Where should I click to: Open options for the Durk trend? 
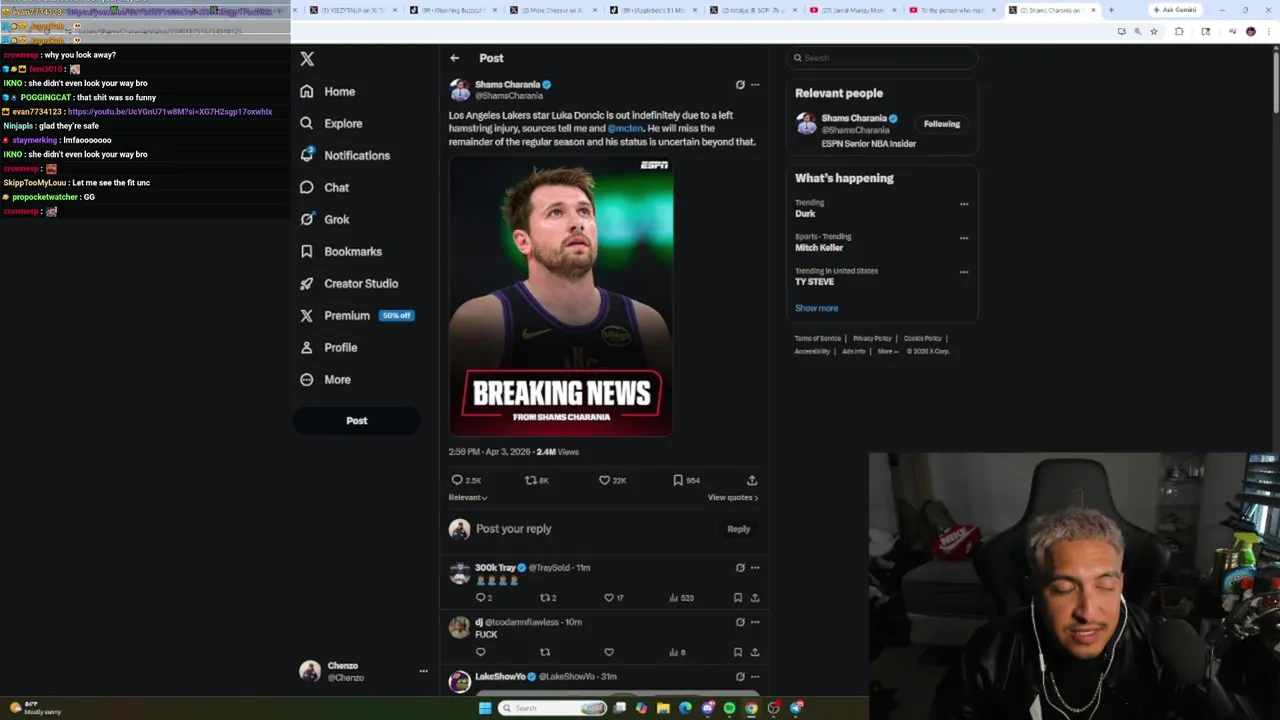pyautogui.click(x=964, y=204)
